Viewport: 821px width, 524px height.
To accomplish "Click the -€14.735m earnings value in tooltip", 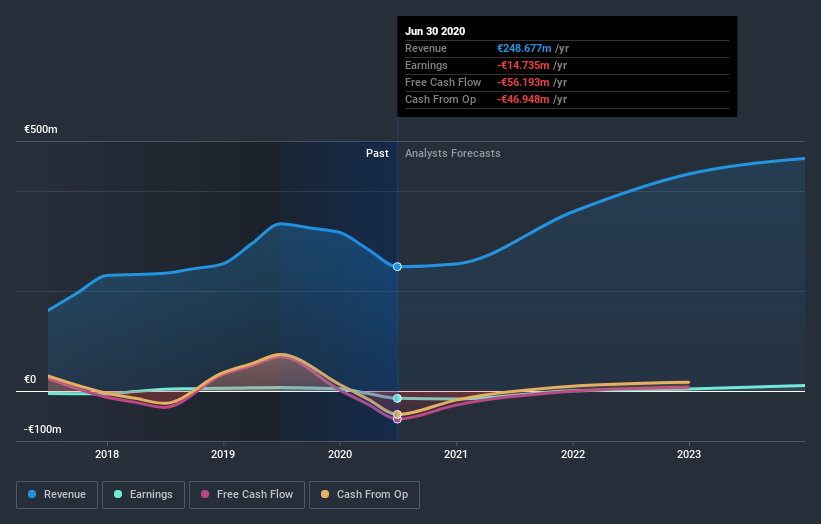I will point(523,65).
